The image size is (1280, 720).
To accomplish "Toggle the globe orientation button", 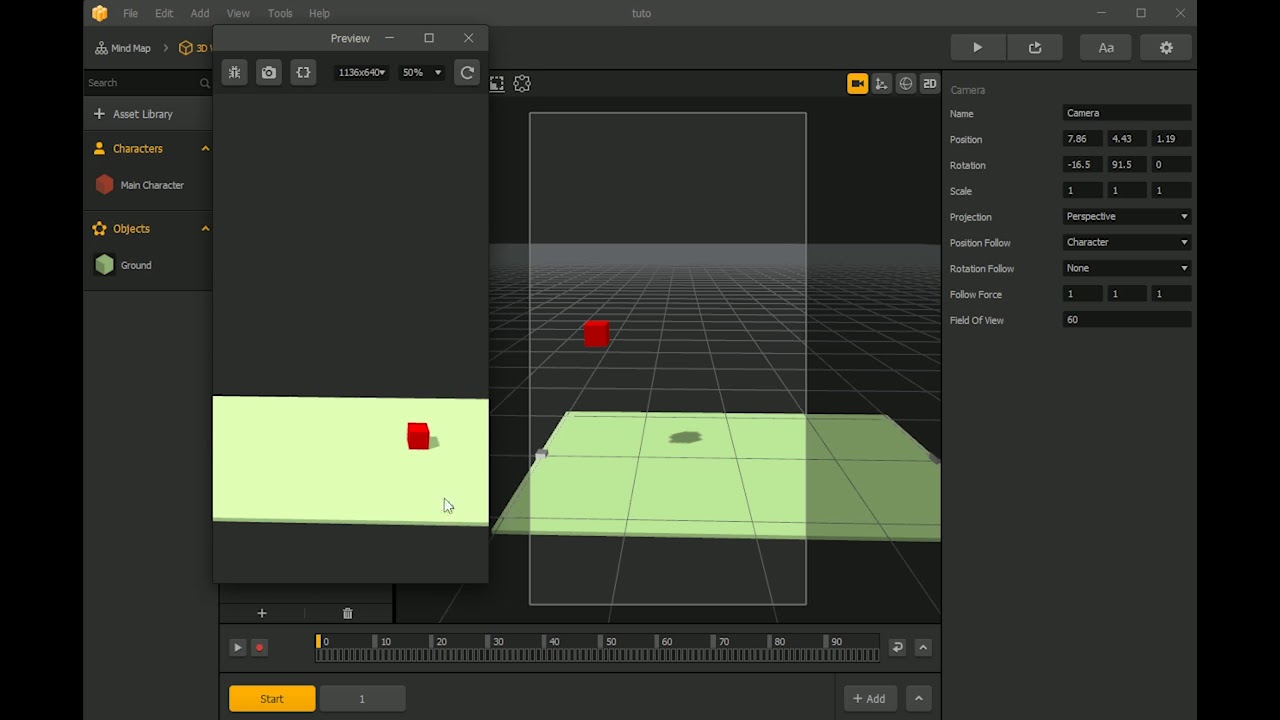I will tap(906, 84).
